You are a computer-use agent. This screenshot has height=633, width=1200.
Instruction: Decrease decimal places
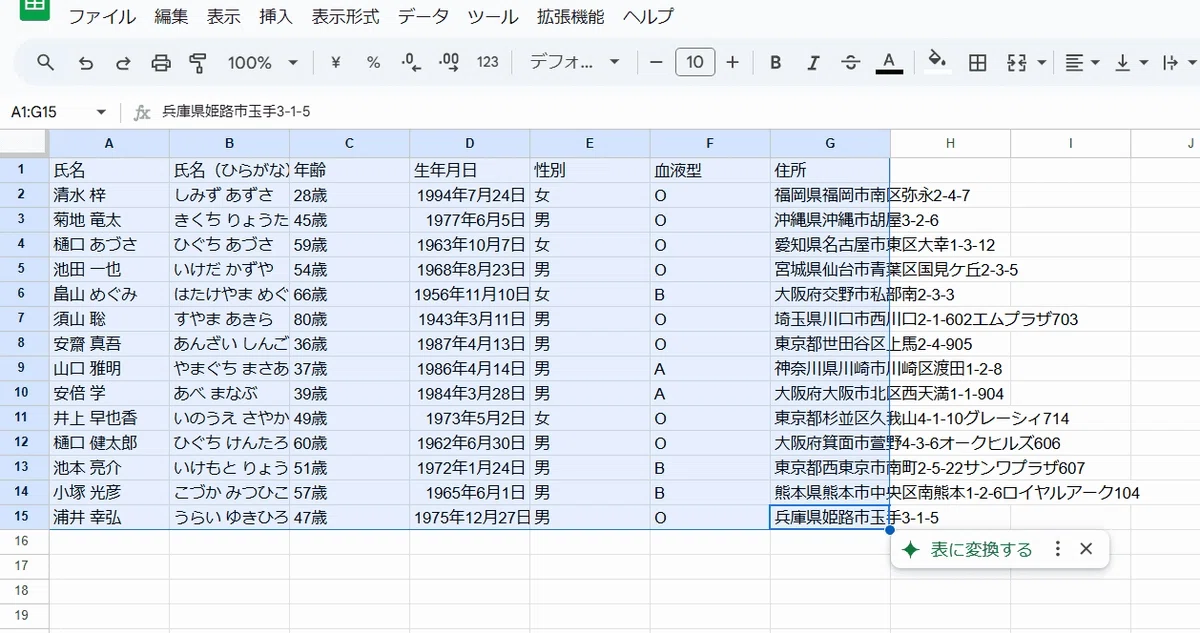pos(411,62)
